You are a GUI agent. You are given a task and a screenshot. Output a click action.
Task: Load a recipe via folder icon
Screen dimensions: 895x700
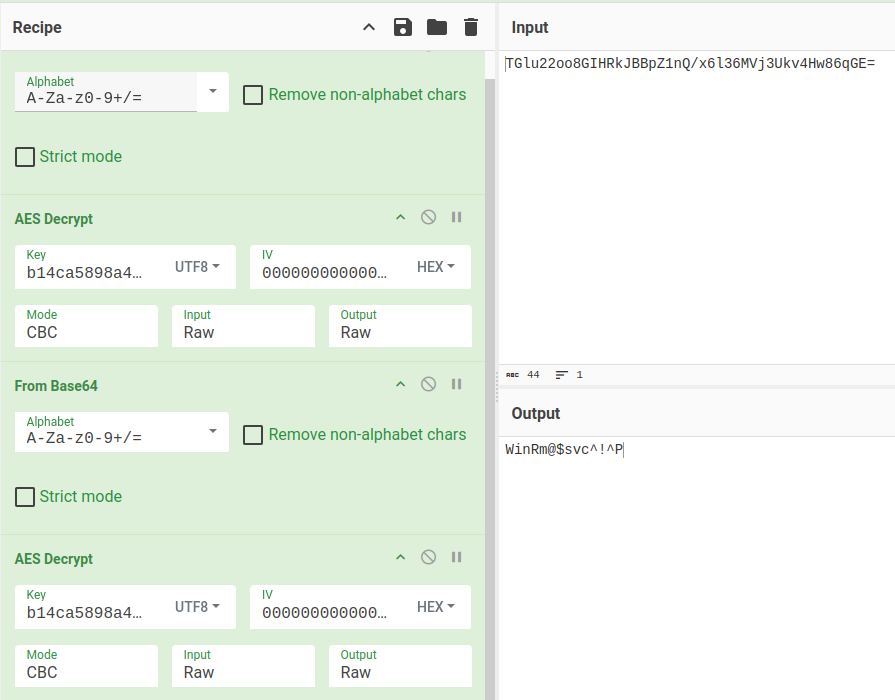coord(436,28)
